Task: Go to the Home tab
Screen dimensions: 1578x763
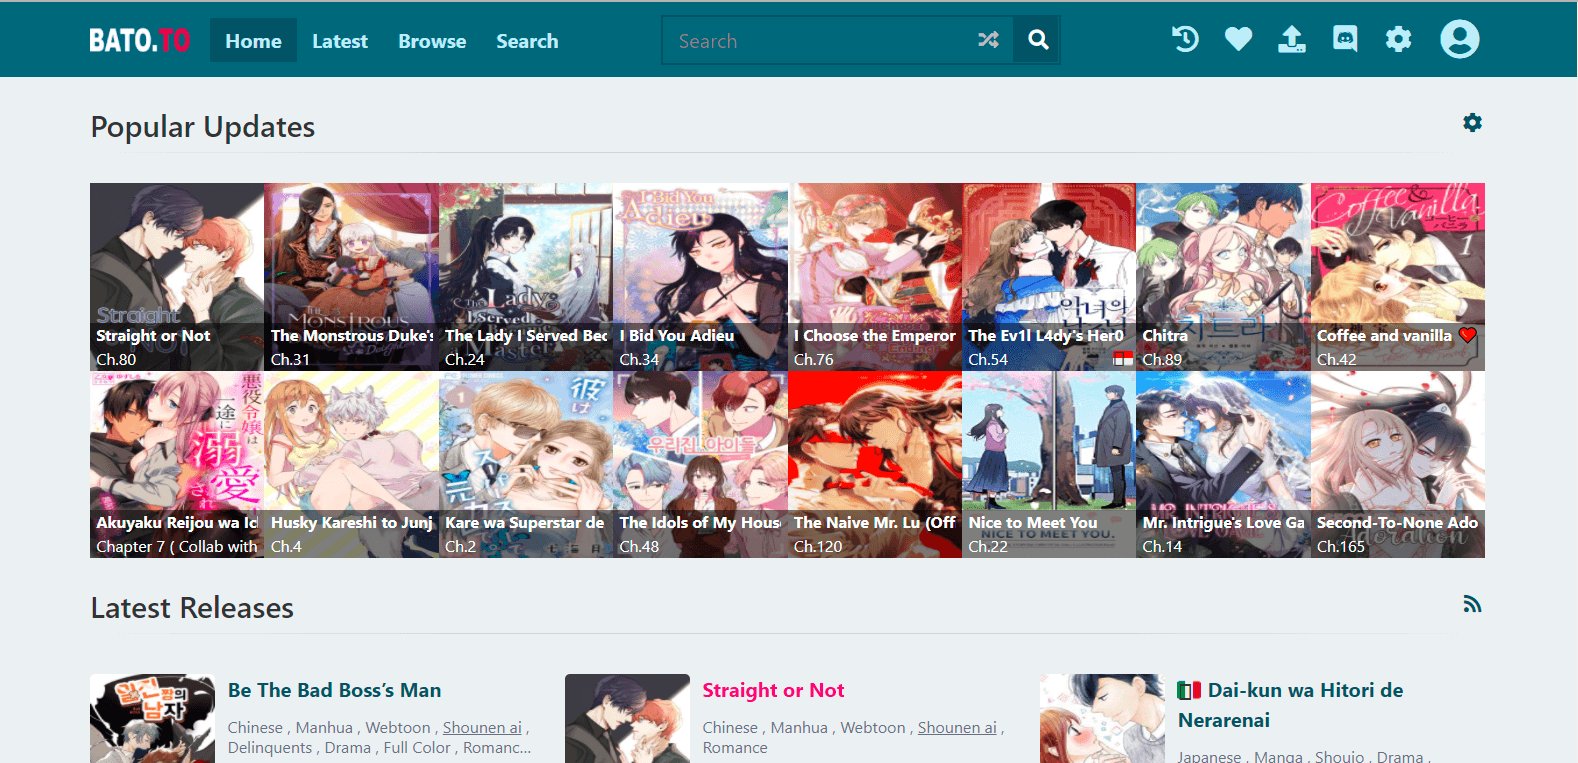Action: (x=253, y=41)
